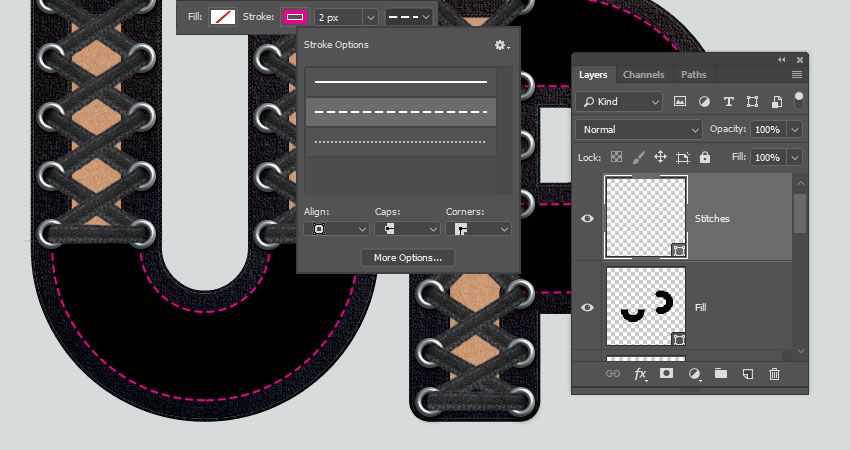Open the Fill color swatch
The width and height of the screenshot is (850, 450).
coord(223,17)
